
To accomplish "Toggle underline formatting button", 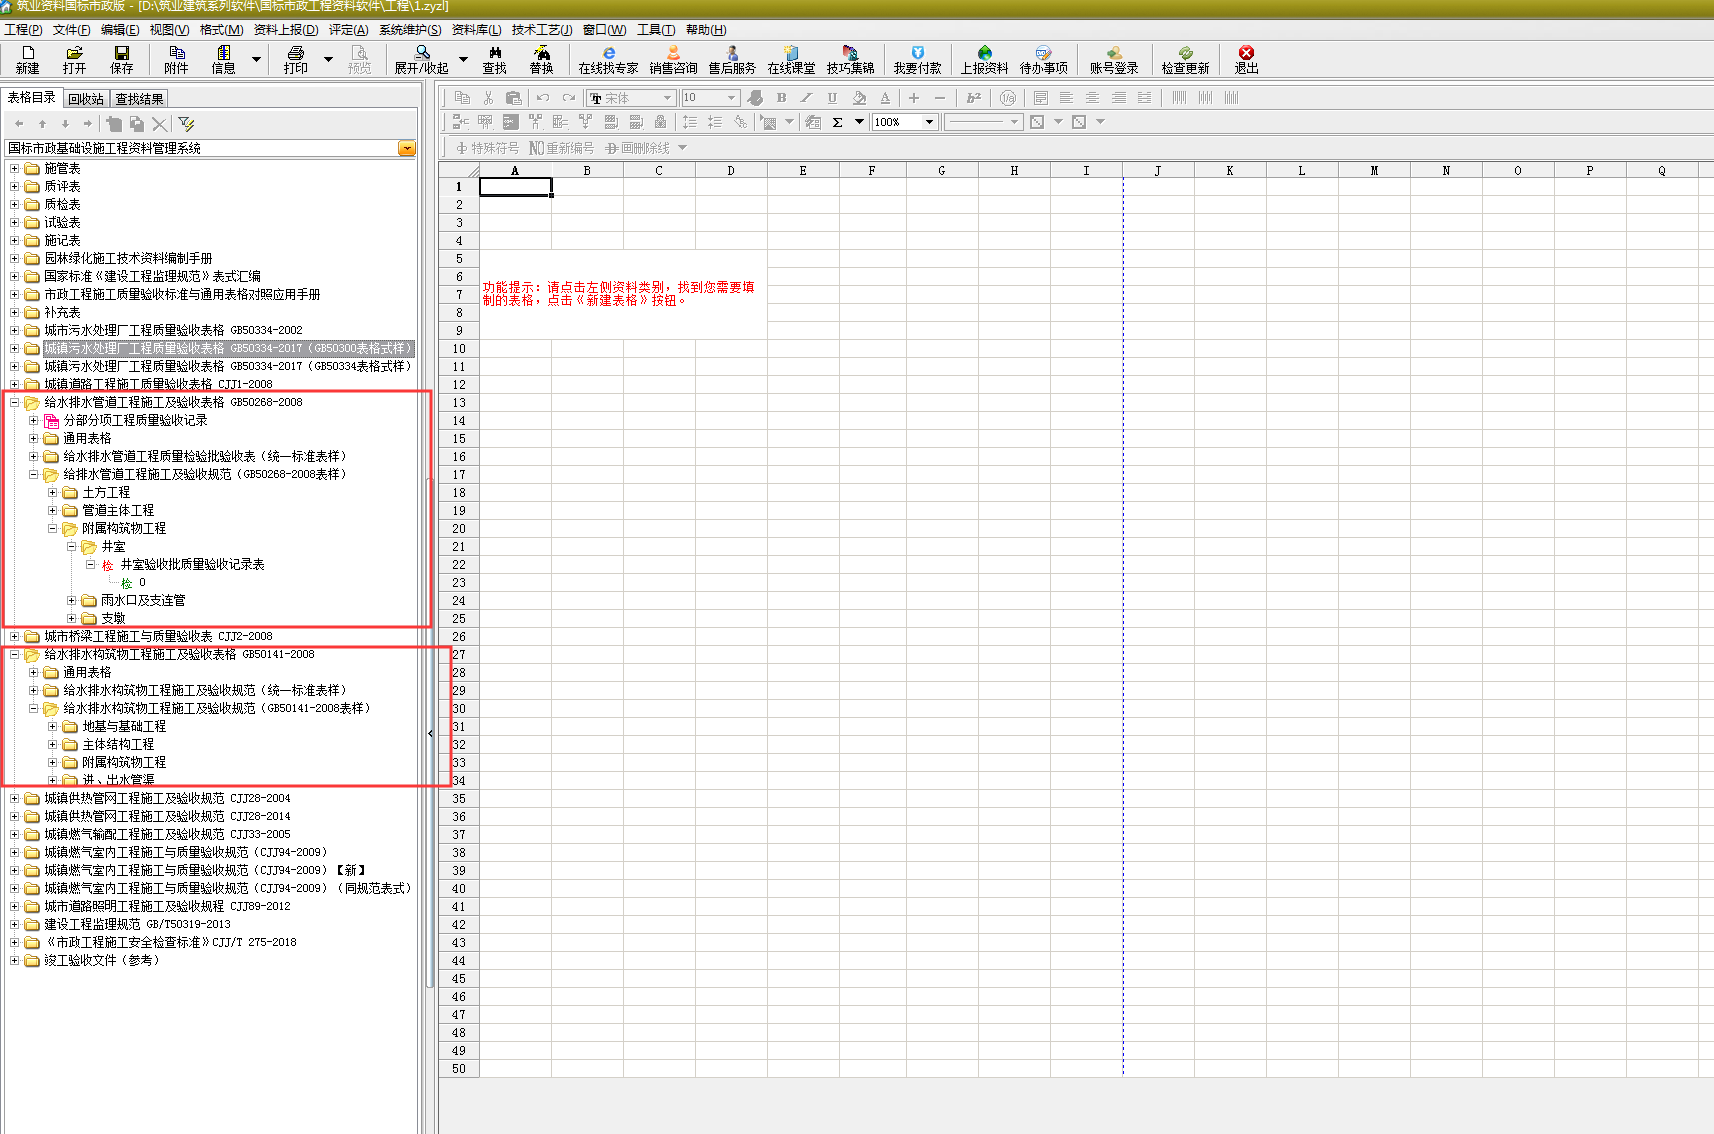I will tap(832, 97).
